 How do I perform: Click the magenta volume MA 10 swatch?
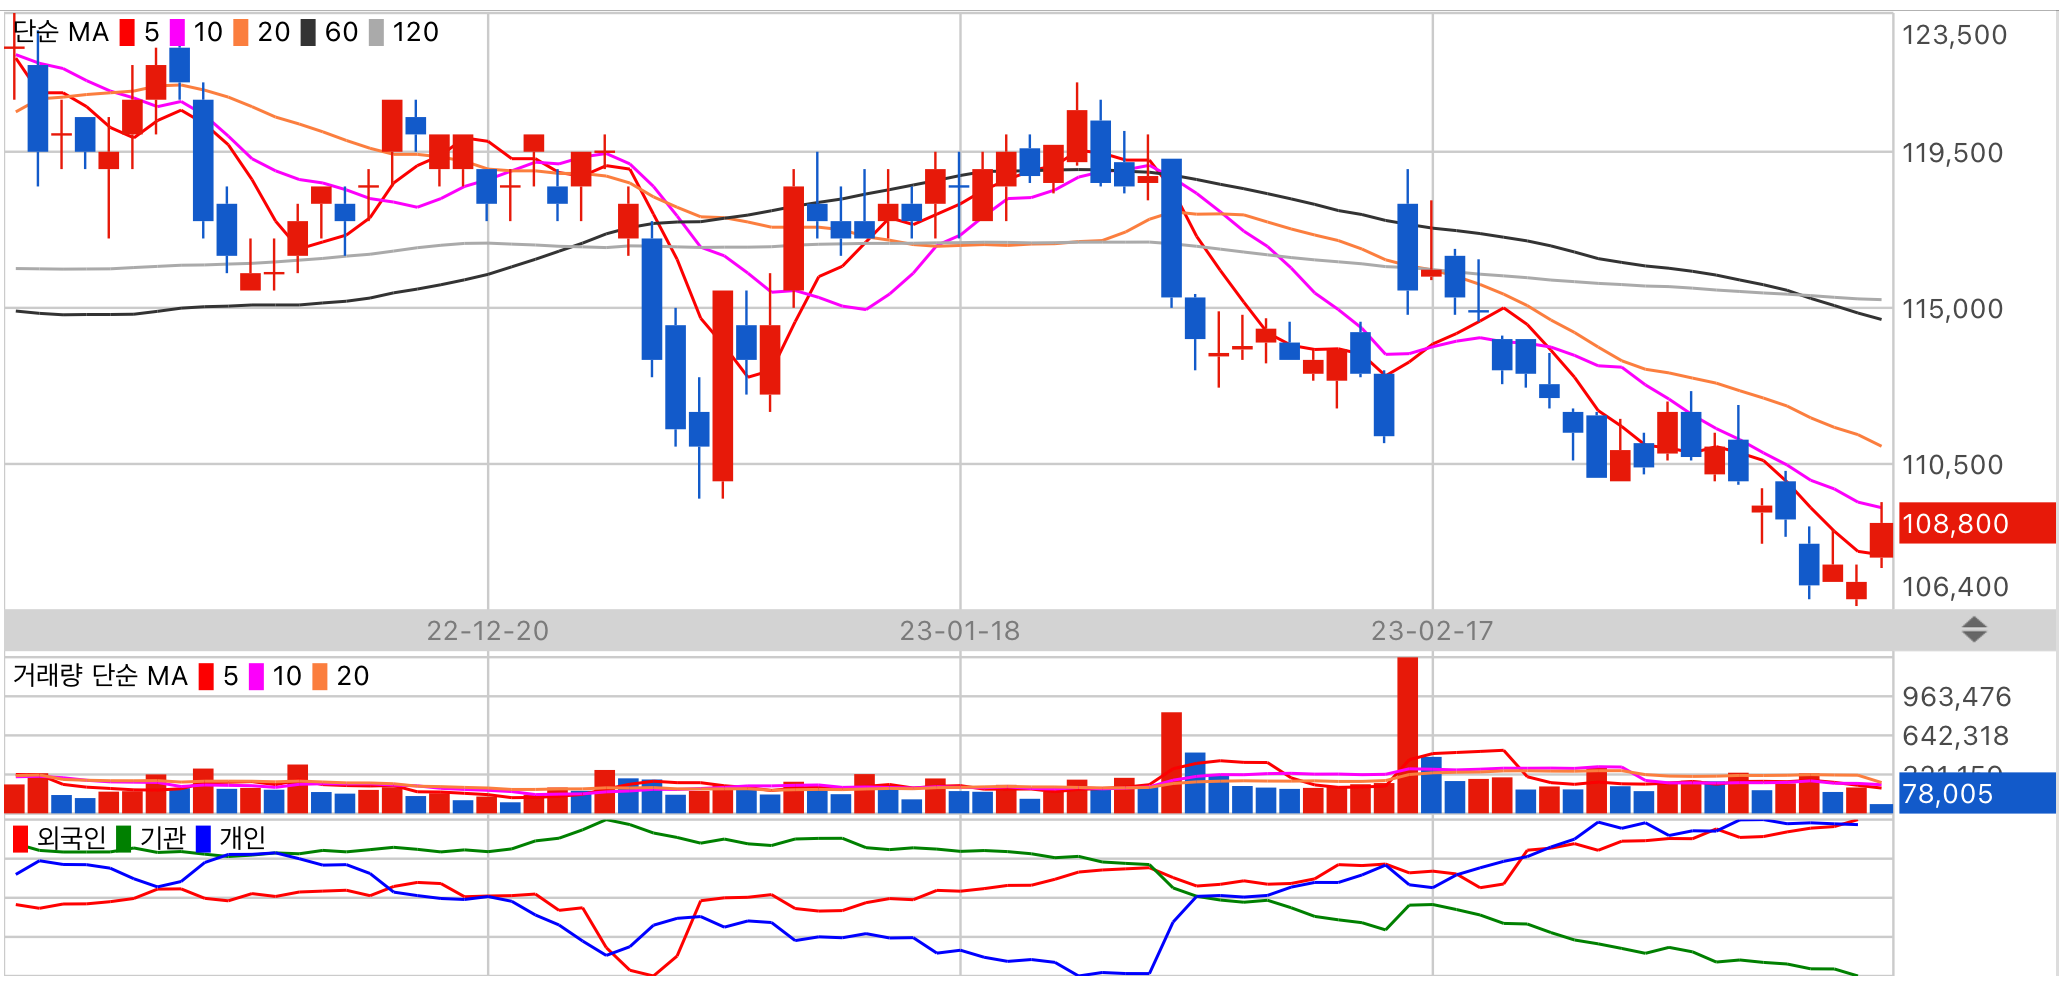pyautogui.click(x=256, y=677)
